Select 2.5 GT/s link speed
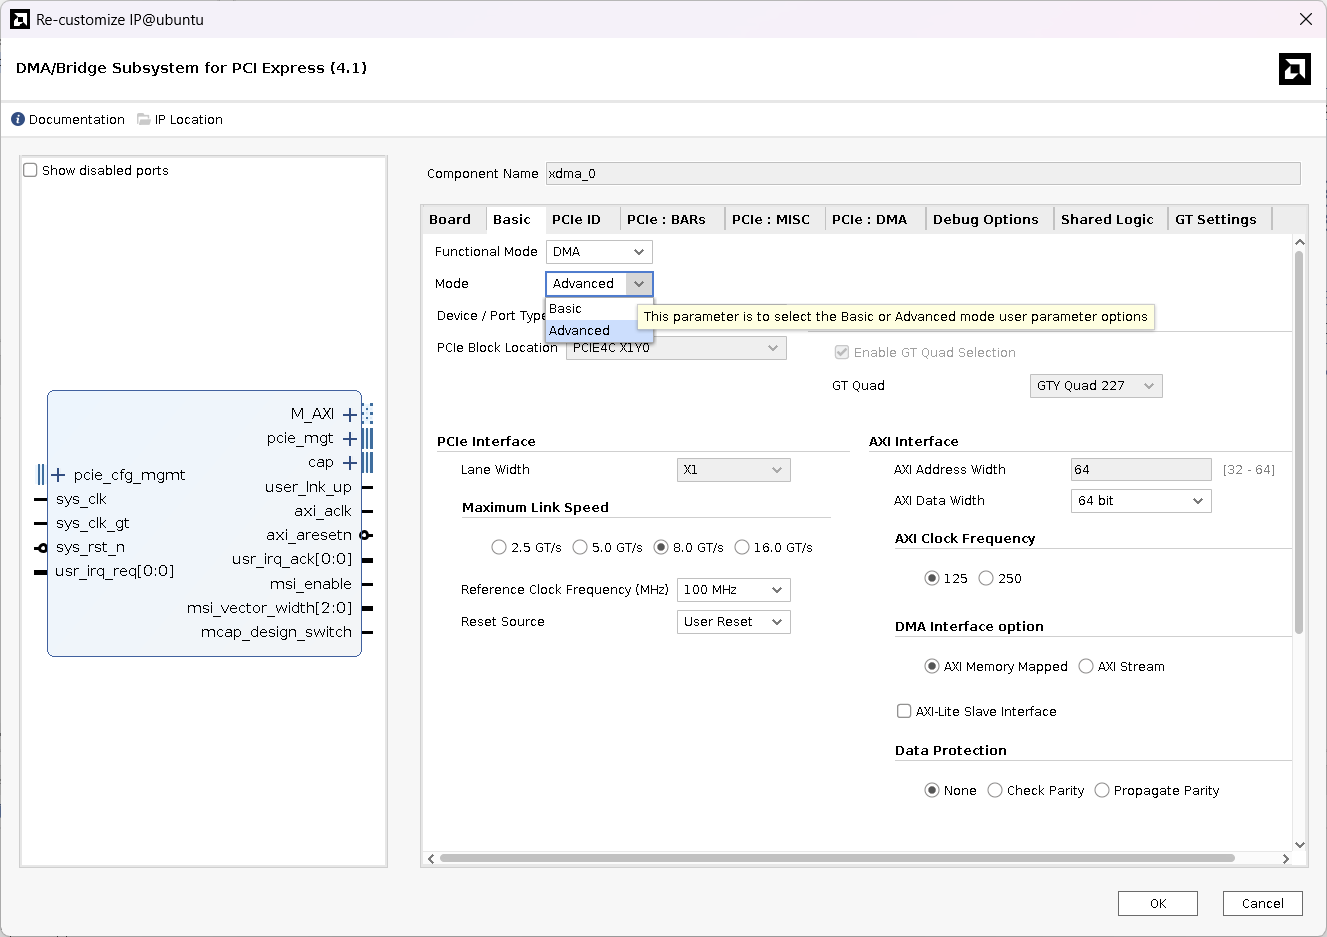Viewport: 1327px width, 937px height. tap(499, 547)
